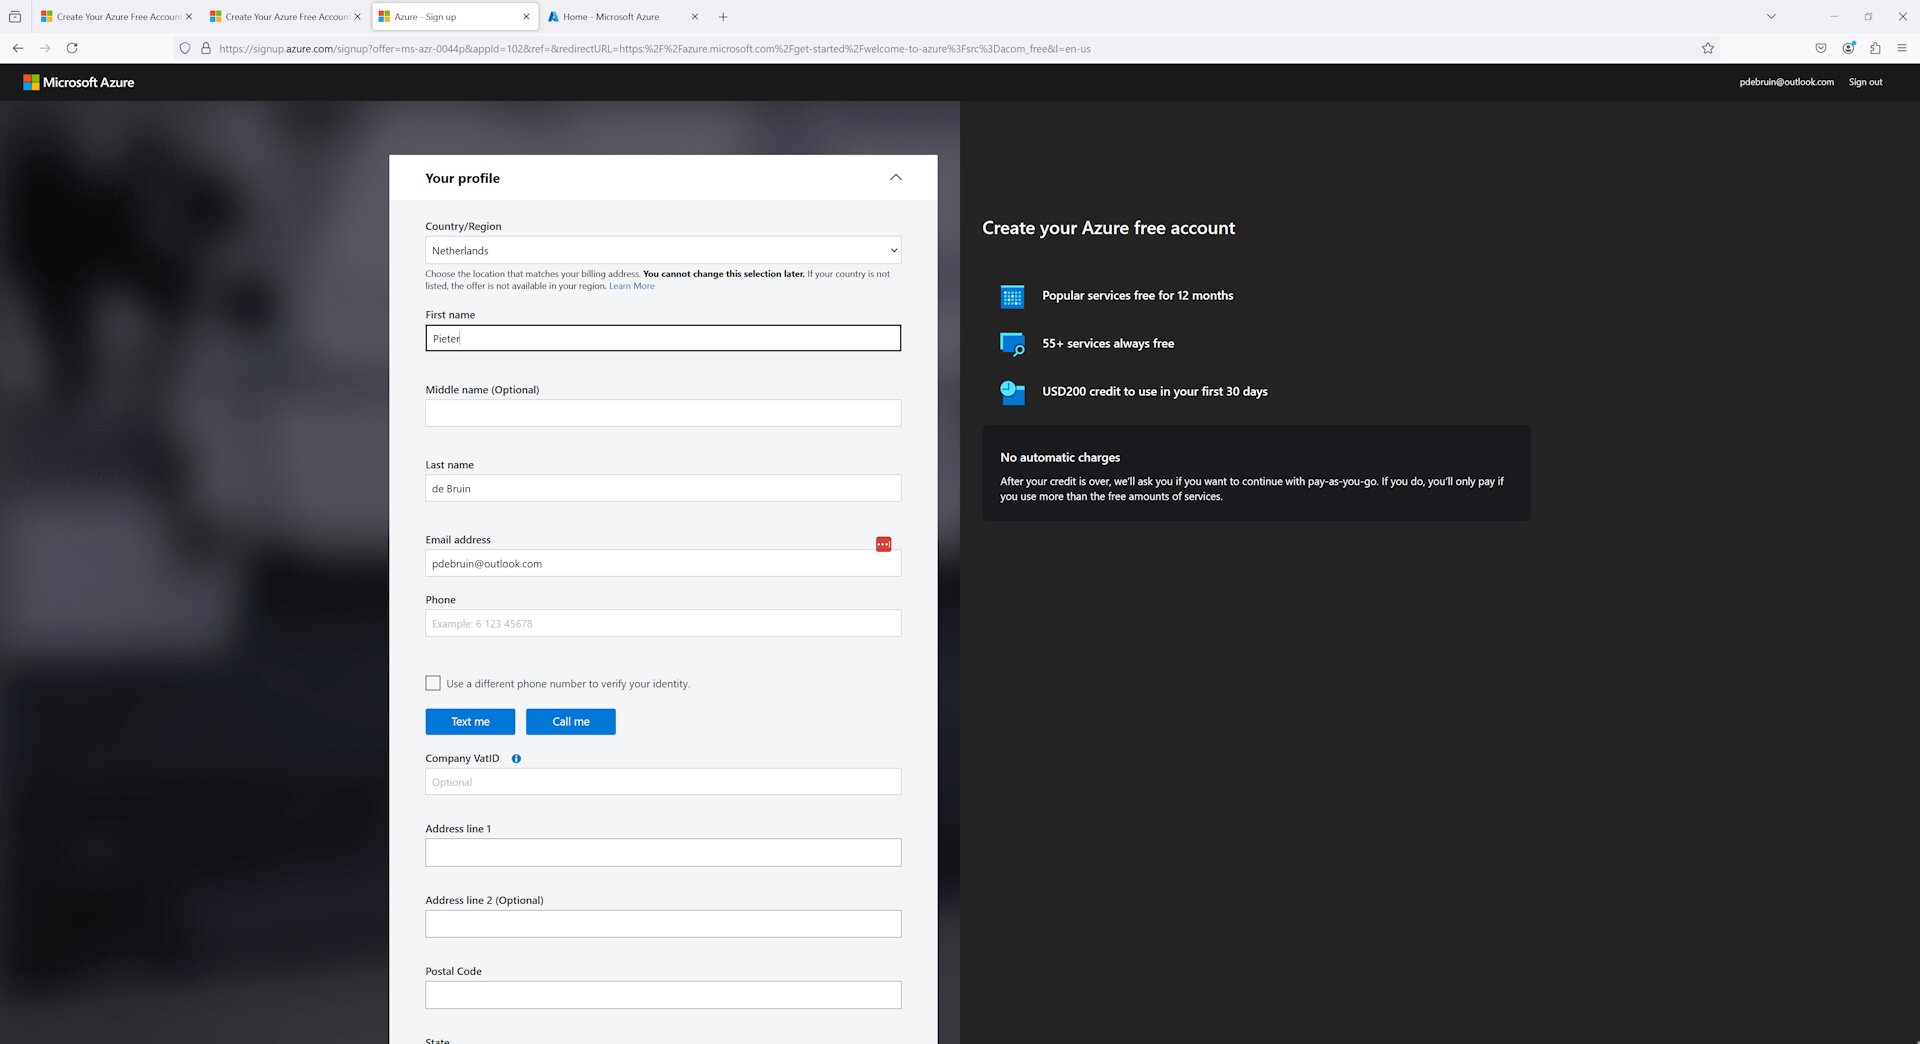This screenshot has width=1920, height=1044.
Task: Open the Firefox account icon
Action: point(1847,48)
